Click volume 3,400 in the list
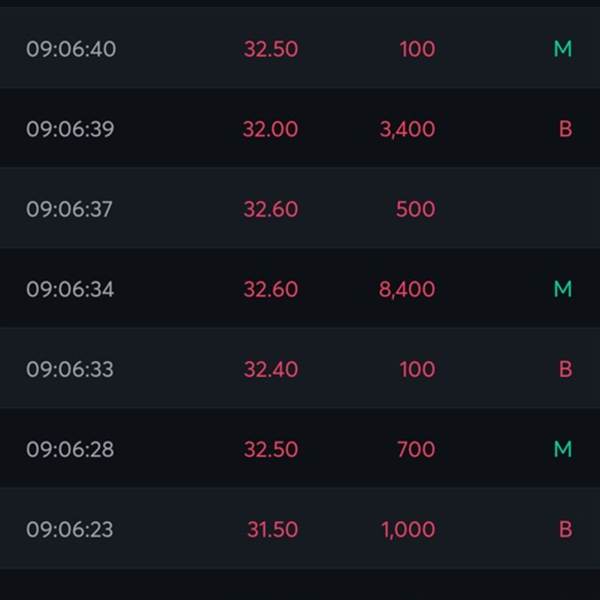Screen dimensions: 600x600 click(x=407, y=129)
